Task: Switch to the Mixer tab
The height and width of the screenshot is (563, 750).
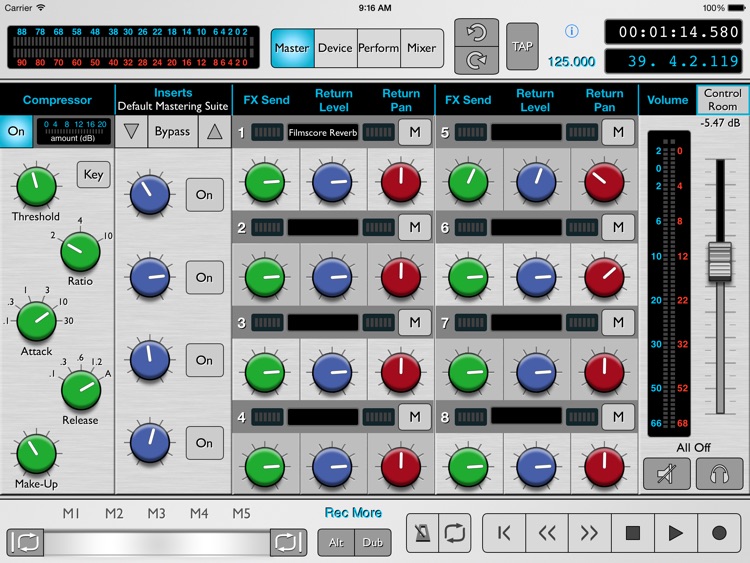Action: (x=421, y=47)
